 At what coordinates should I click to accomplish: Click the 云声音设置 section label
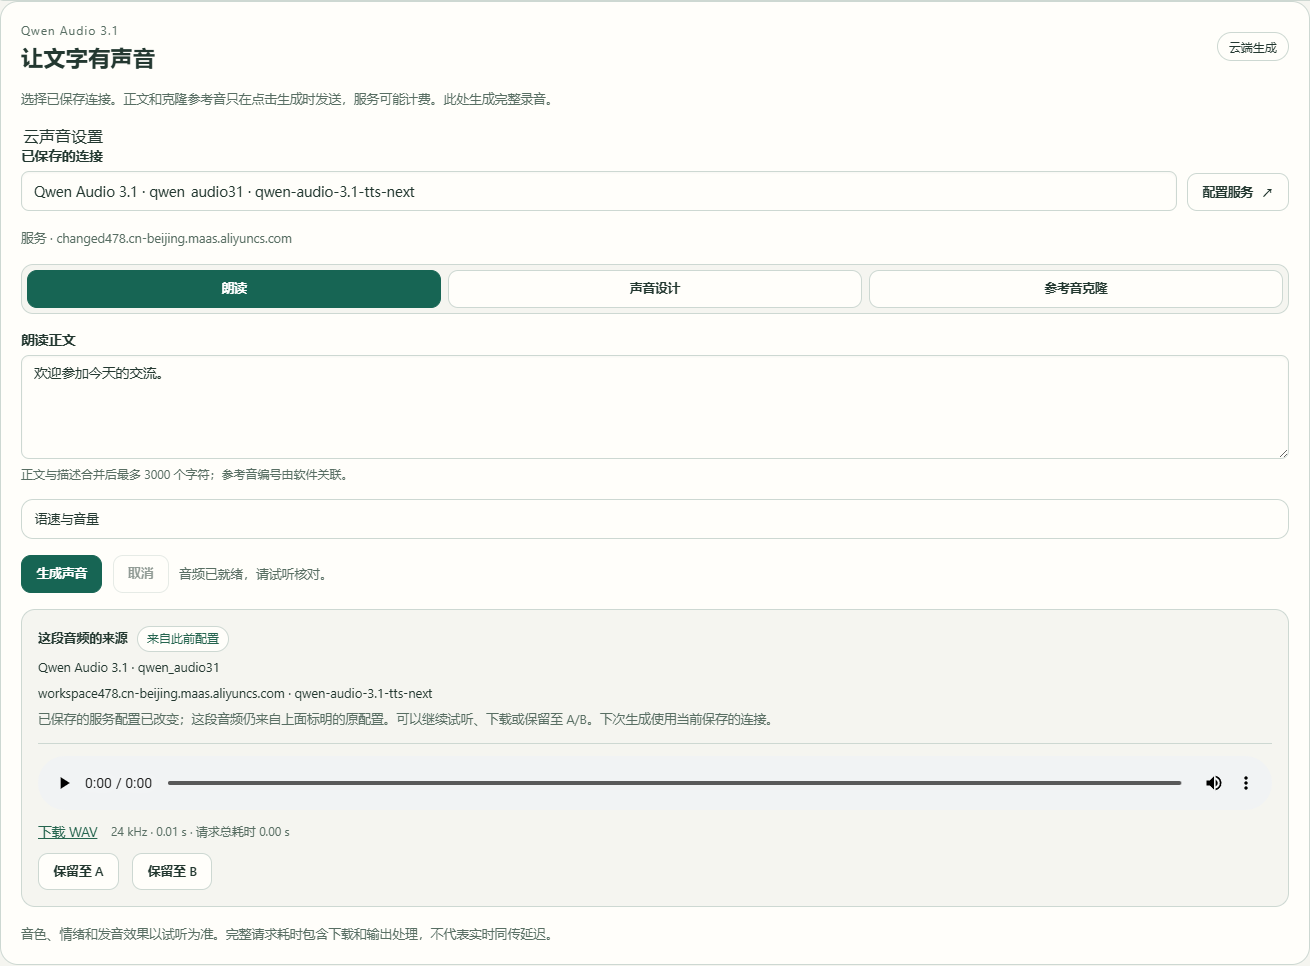click(63, 137)
